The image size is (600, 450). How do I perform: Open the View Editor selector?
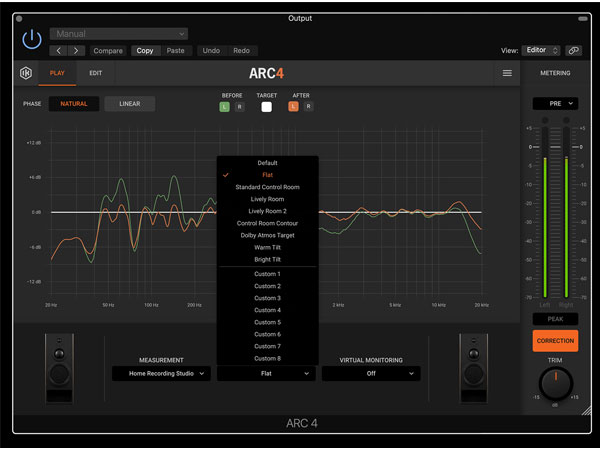[x=541, y=50]
